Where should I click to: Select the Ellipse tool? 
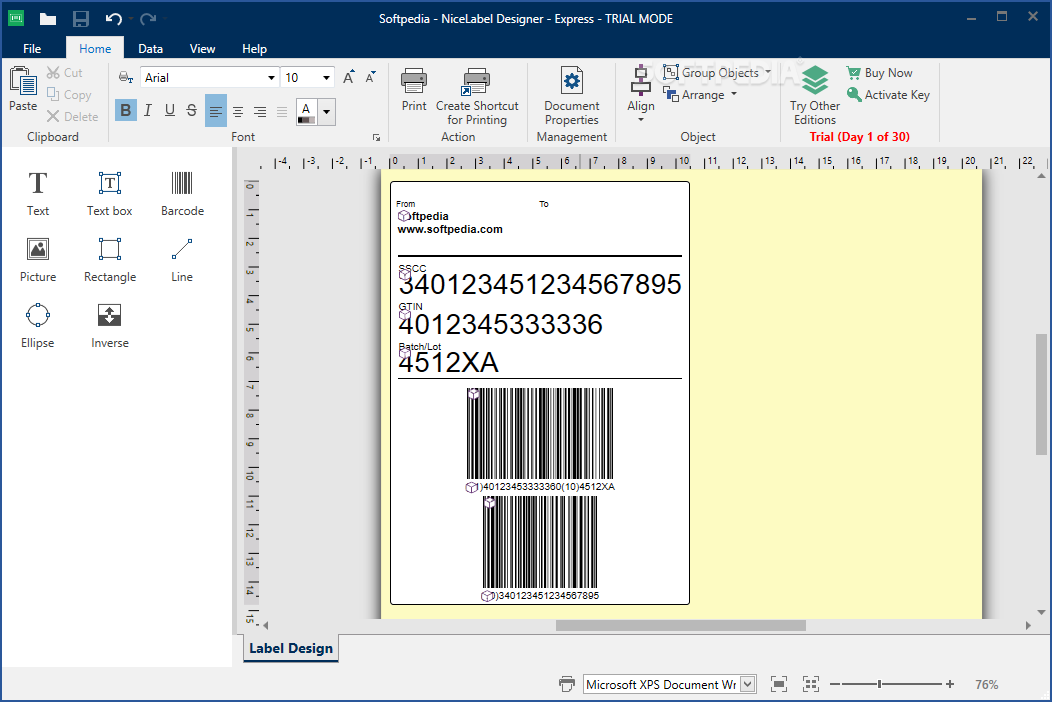[38, 325]
